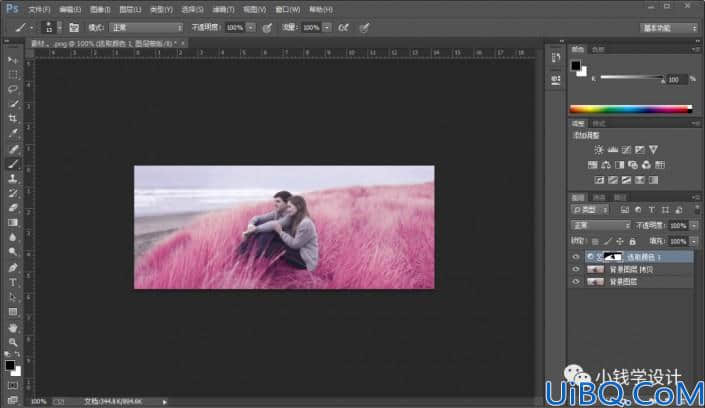Open the 文件(F) menu
Screen dimensions: 705x408
pyautogui.click(x=39, y=9)
